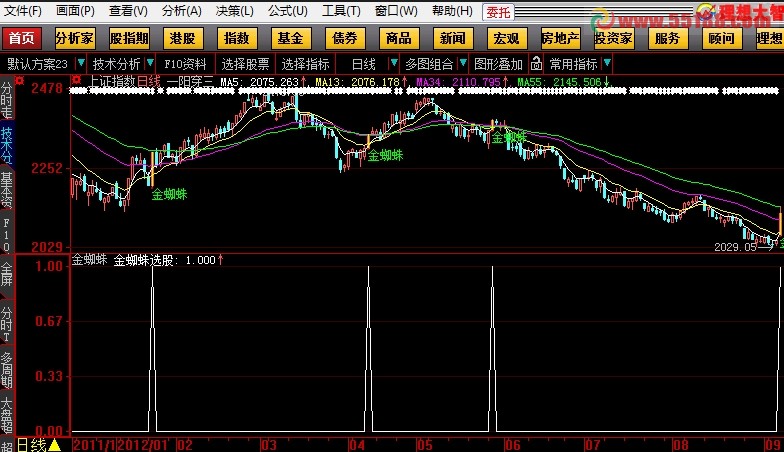The image size is (784, 452).
Task: Click the yellow triangle next to 日线
Action: 55,444
